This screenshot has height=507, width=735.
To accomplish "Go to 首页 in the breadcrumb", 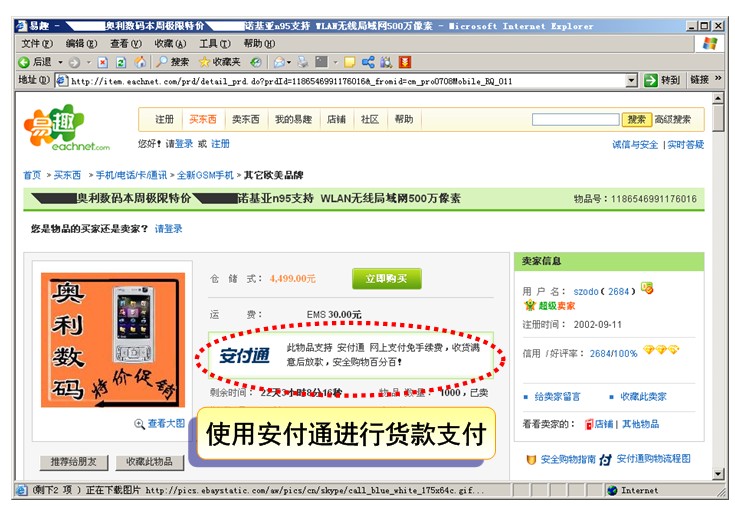I will 32,175.
